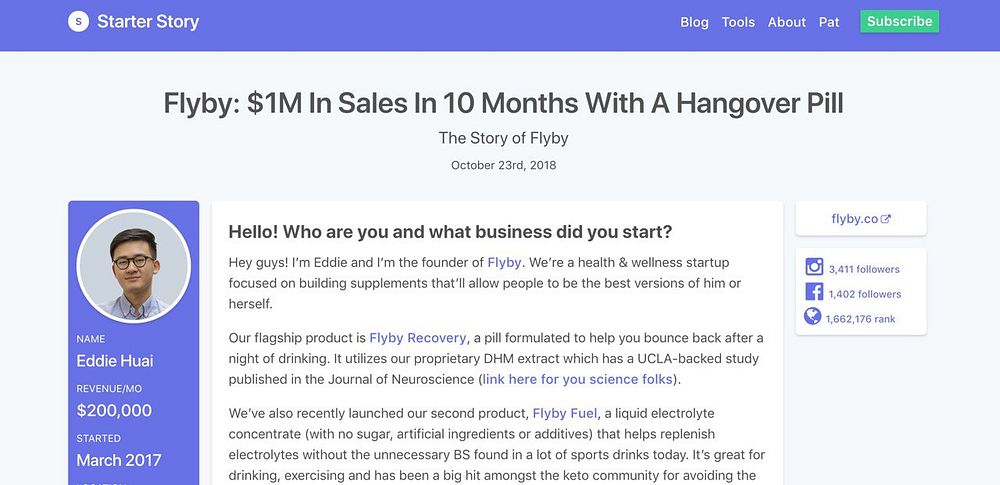
Task: Open the Blog menu item
Action: 694,22
